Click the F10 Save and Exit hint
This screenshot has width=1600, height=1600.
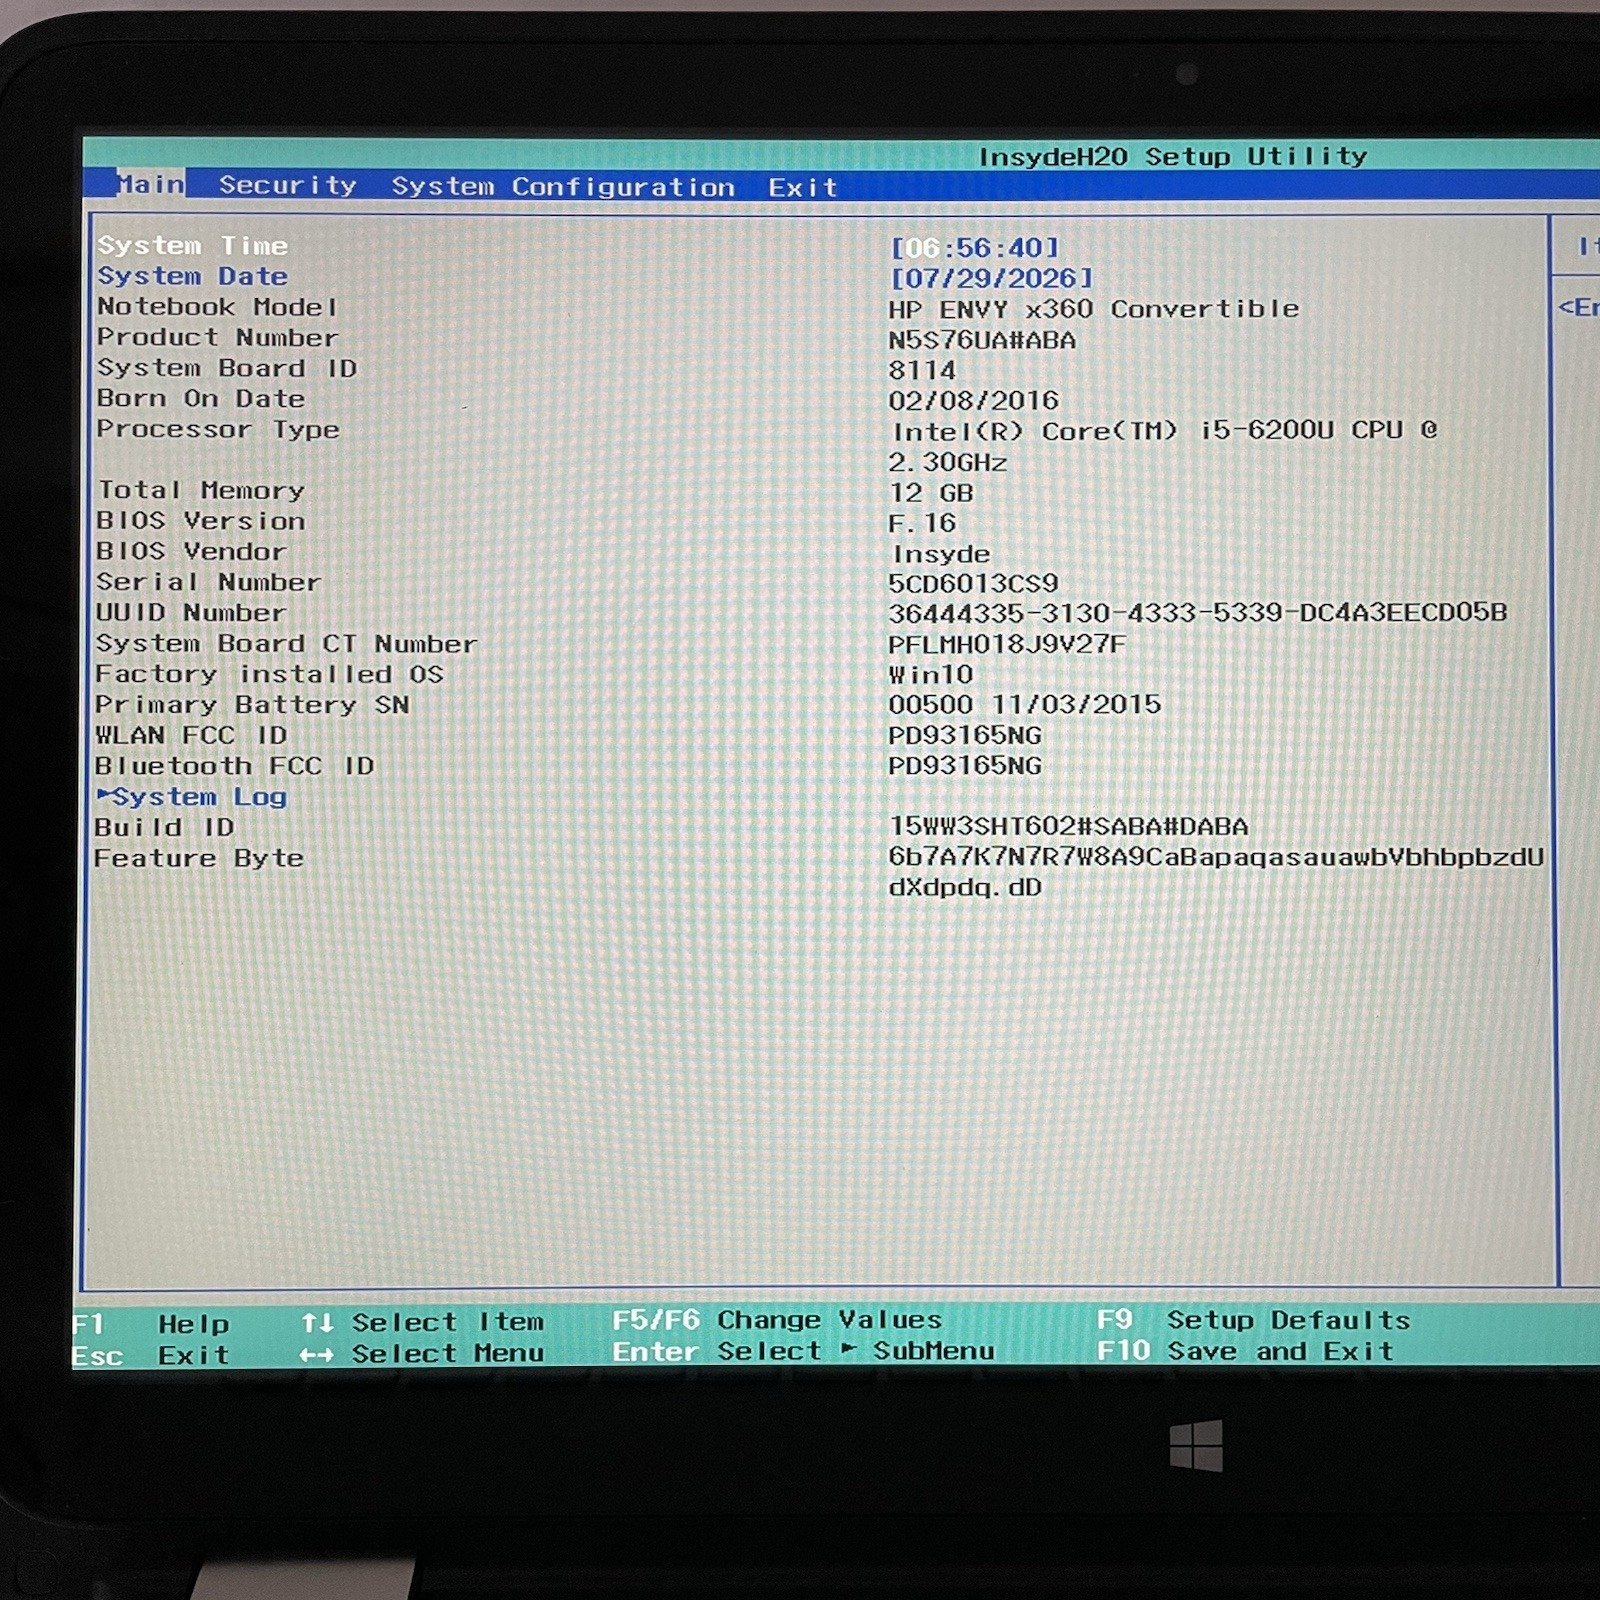pos(1245,1351)
